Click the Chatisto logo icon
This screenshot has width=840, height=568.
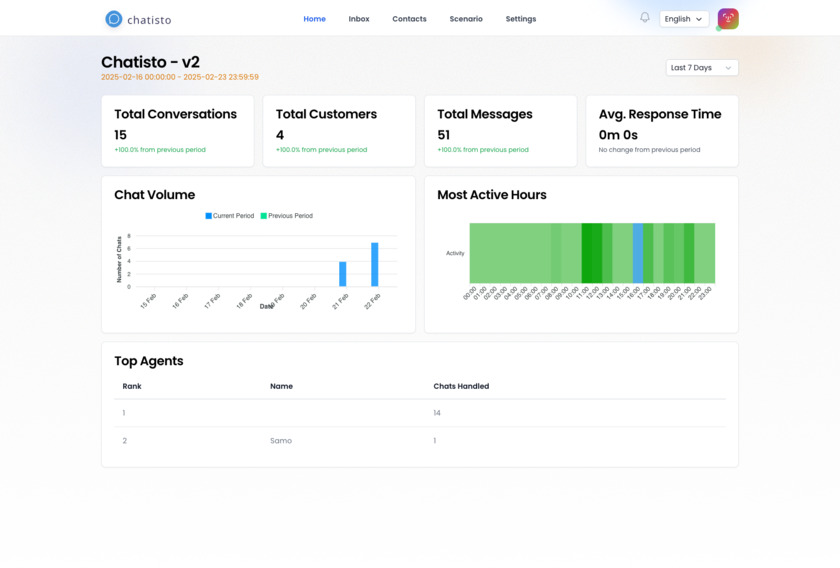[114, 19]
